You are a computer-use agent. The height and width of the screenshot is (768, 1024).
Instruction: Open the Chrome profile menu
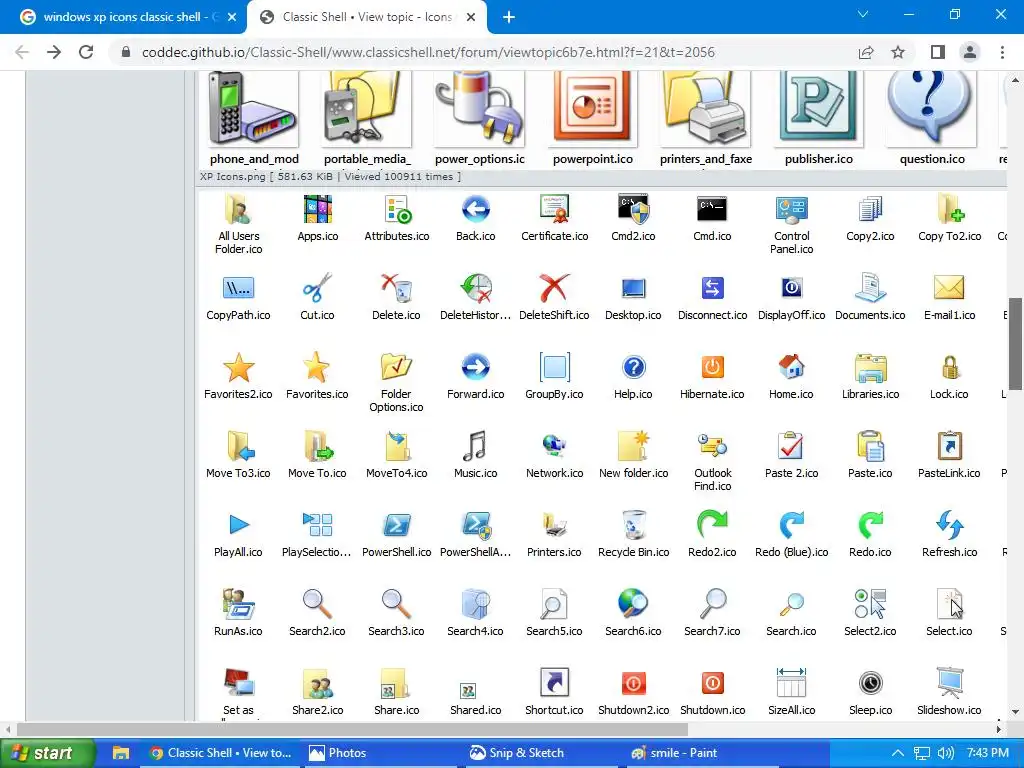pyautogui.click(x=970, y=52)
